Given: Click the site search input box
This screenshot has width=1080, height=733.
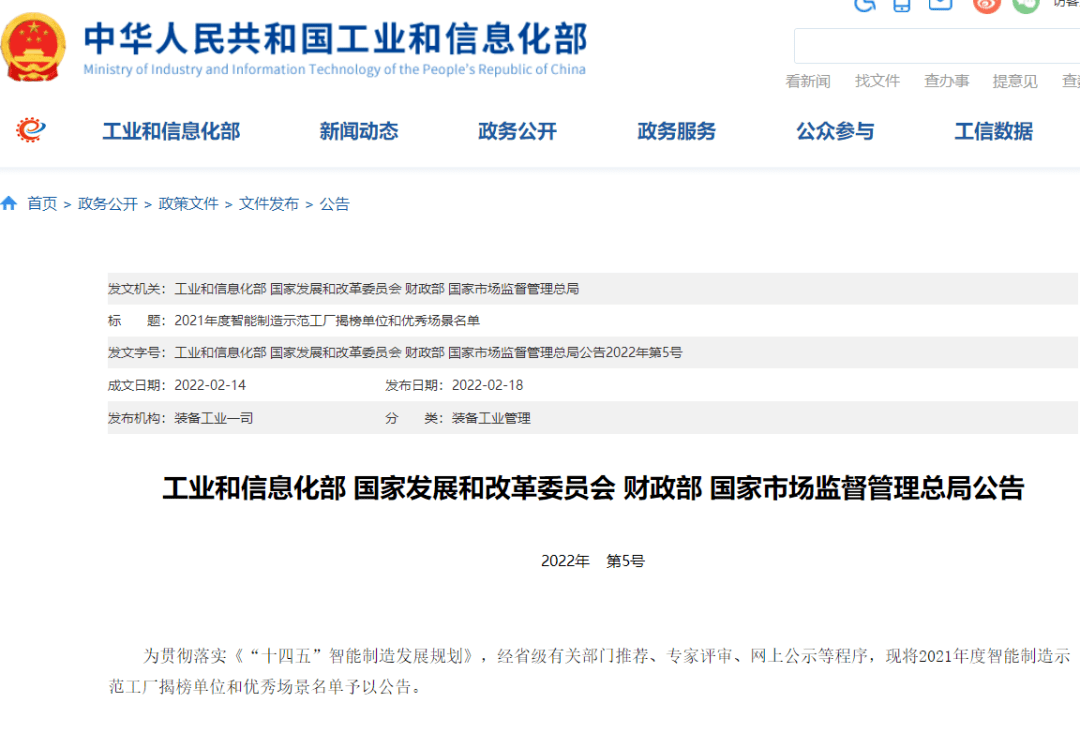Looking at the screenshot, I should click(x=937, y=46).
